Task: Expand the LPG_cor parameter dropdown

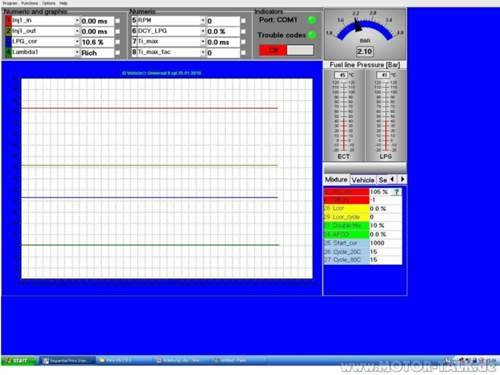Action: pyautogui.click(x=77, y=42)
